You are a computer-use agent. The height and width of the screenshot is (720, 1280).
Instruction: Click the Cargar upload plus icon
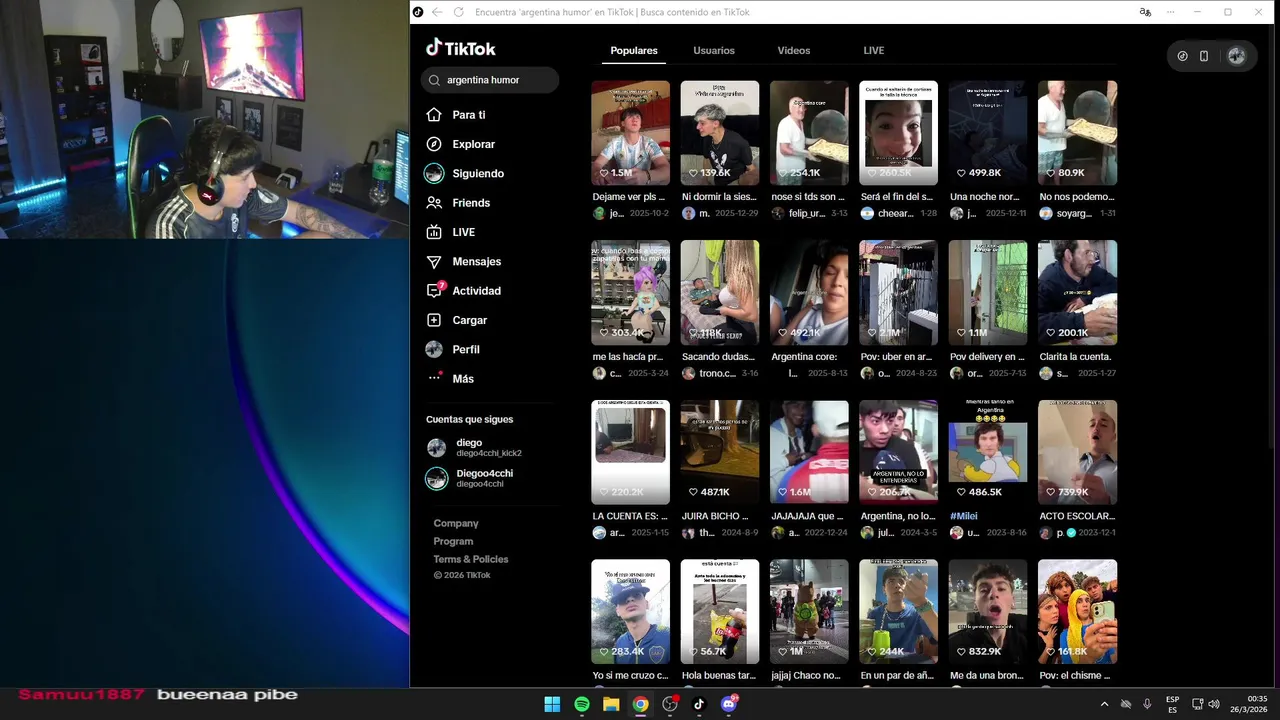coord(434,320)
